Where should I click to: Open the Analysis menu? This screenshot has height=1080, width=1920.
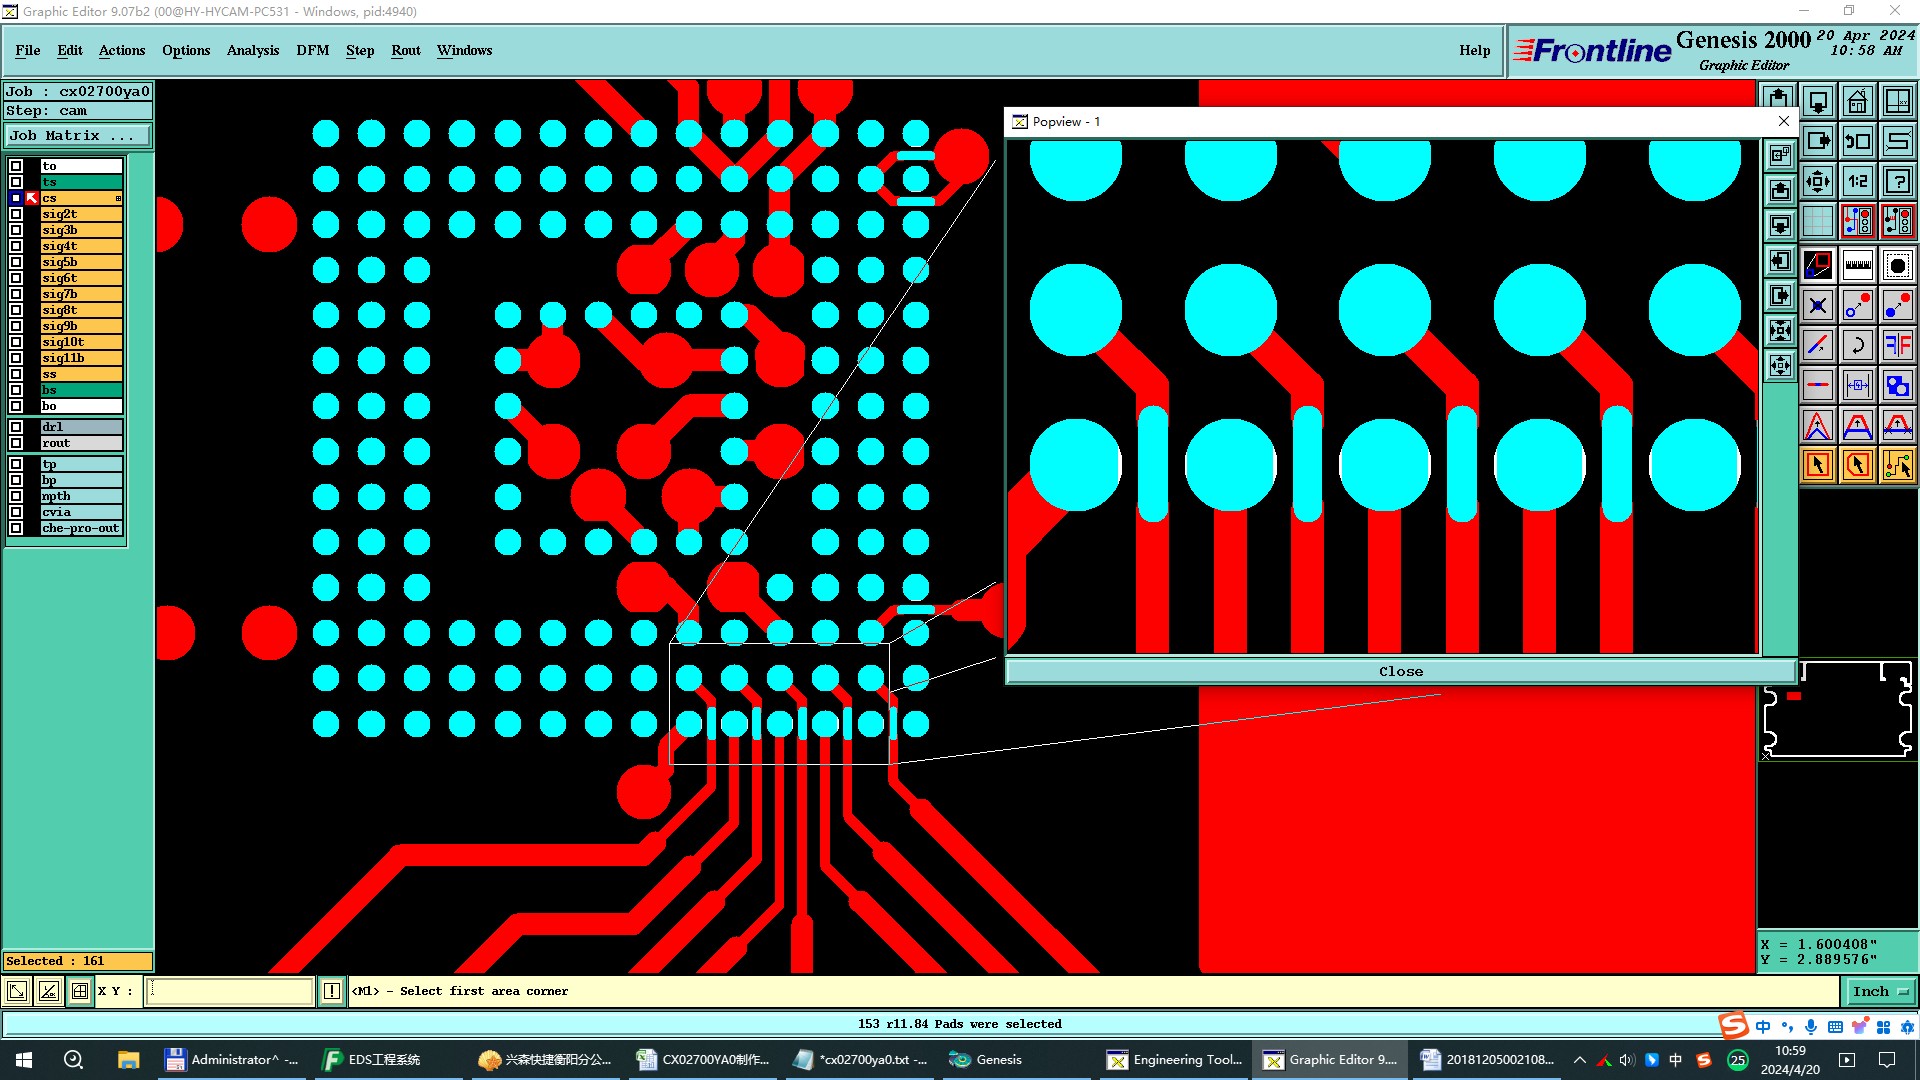[x=252, y=50]
